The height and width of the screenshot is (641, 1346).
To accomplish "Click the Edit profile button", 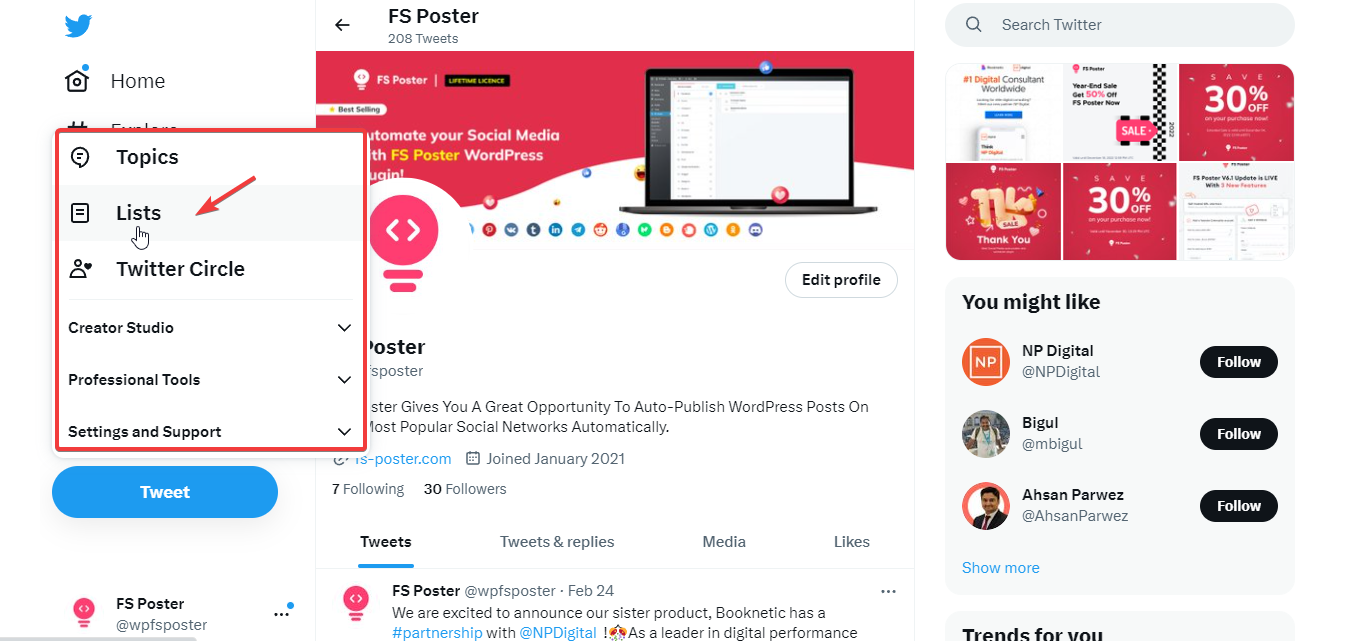I will (841, 280).
